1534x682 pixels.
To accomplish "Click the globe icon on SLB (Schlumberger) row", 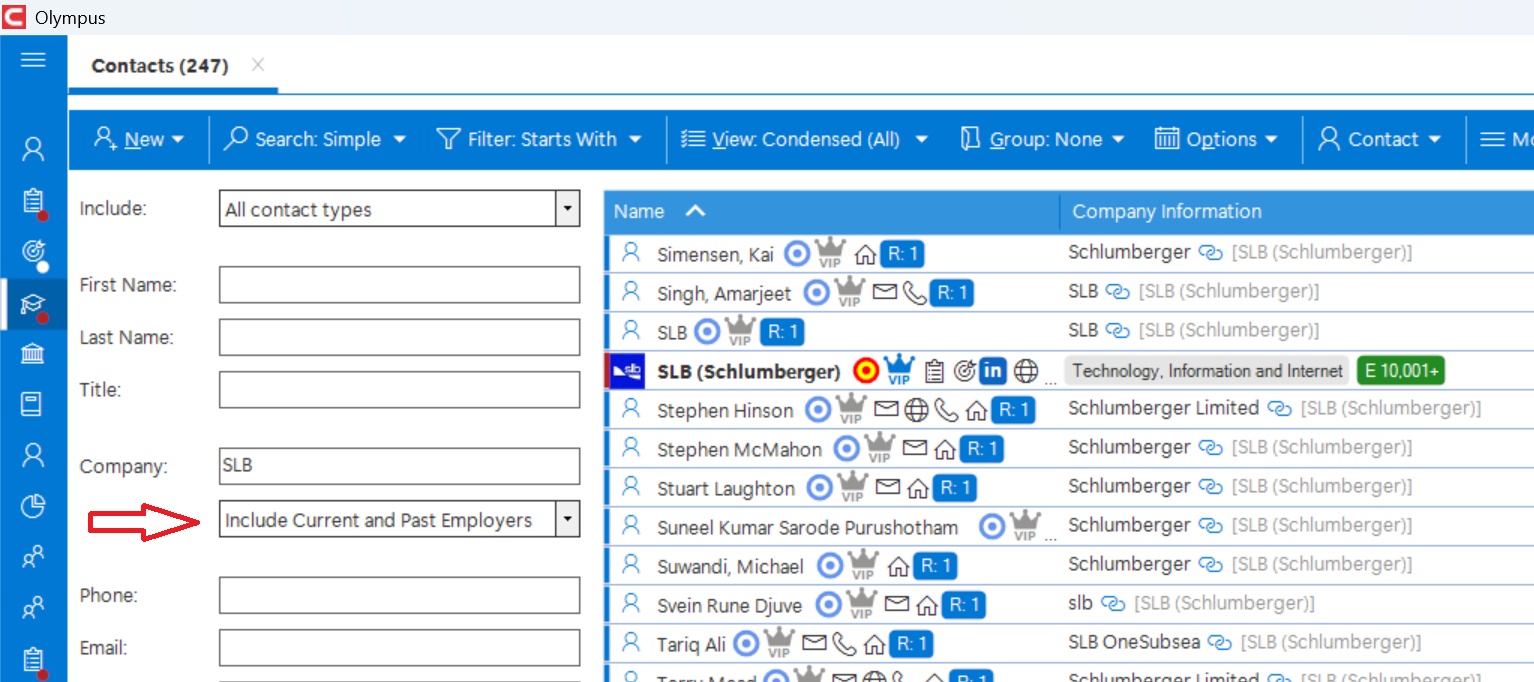I will click(x=1026, y=371).
